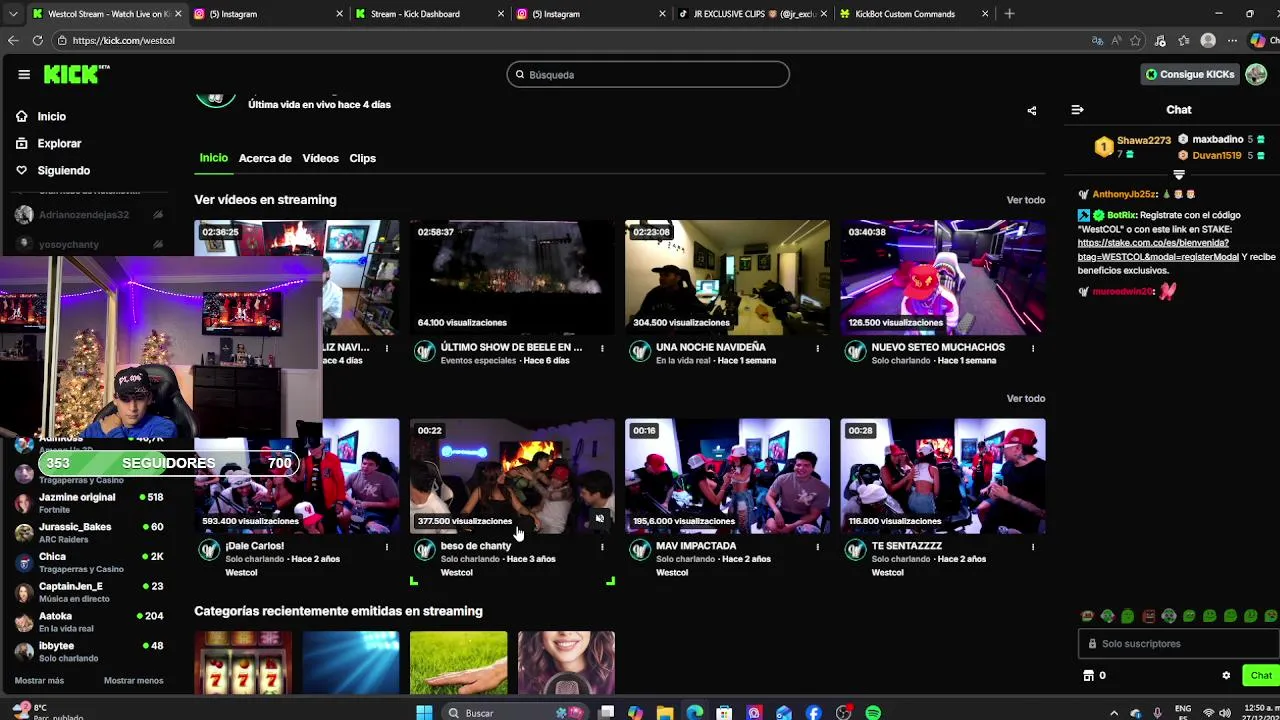
Task: Click Ver todo for clips row
Action: tap(1025, 399)
